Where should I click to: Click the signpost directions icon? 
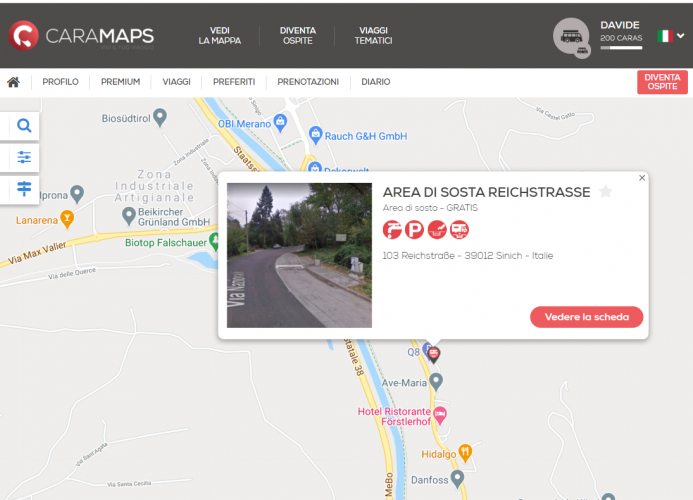24,189
